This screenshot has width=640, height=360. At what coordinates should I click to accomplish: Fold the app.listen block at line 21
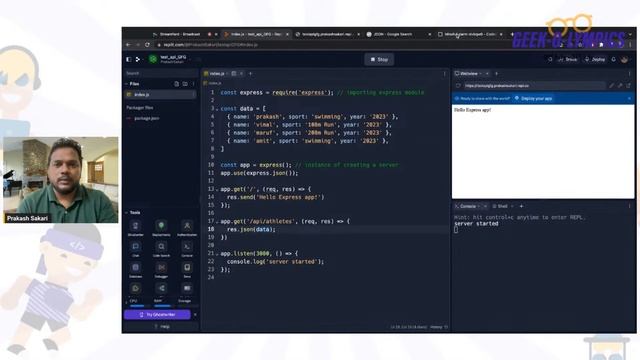(217, 254)
